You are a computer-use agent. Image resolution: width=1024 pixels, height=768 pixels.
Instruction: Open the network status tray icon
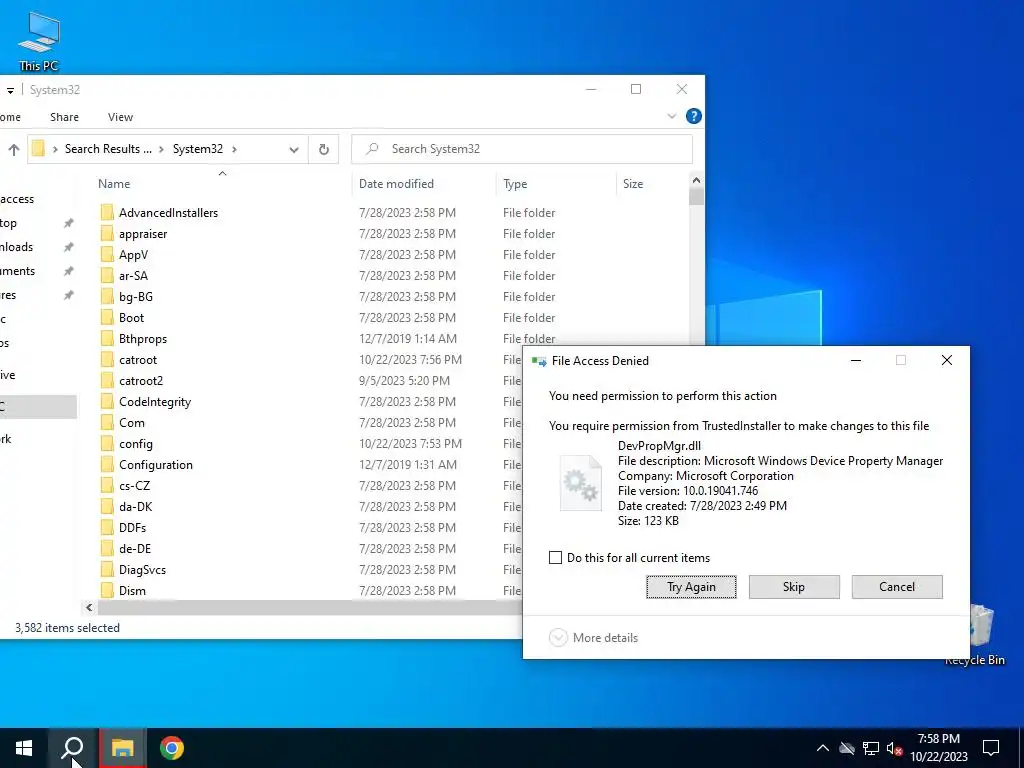(871, 748)
